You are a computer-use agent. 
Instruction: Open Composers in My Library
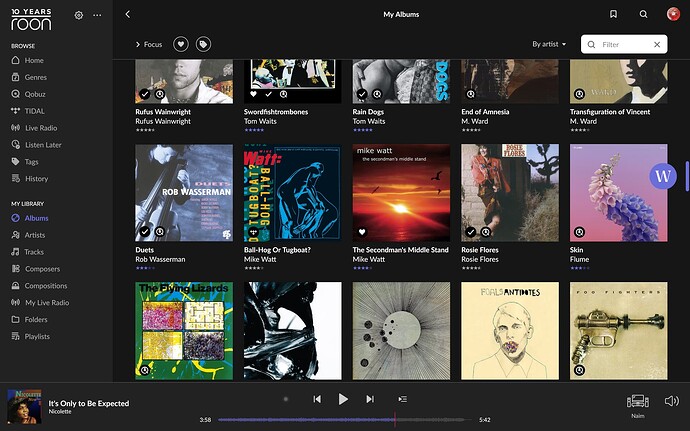[x=36, y=269]
